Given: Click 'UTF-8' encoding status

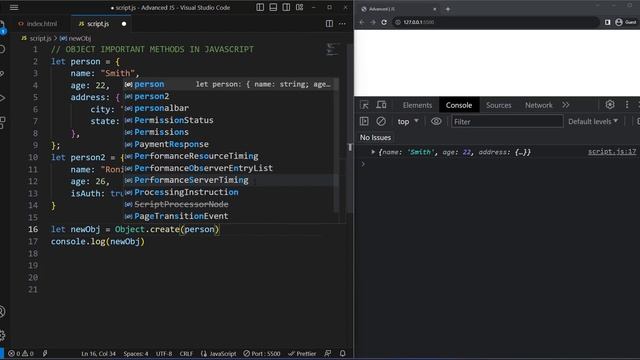Looking at the screenshot, I should pos(164,353).
